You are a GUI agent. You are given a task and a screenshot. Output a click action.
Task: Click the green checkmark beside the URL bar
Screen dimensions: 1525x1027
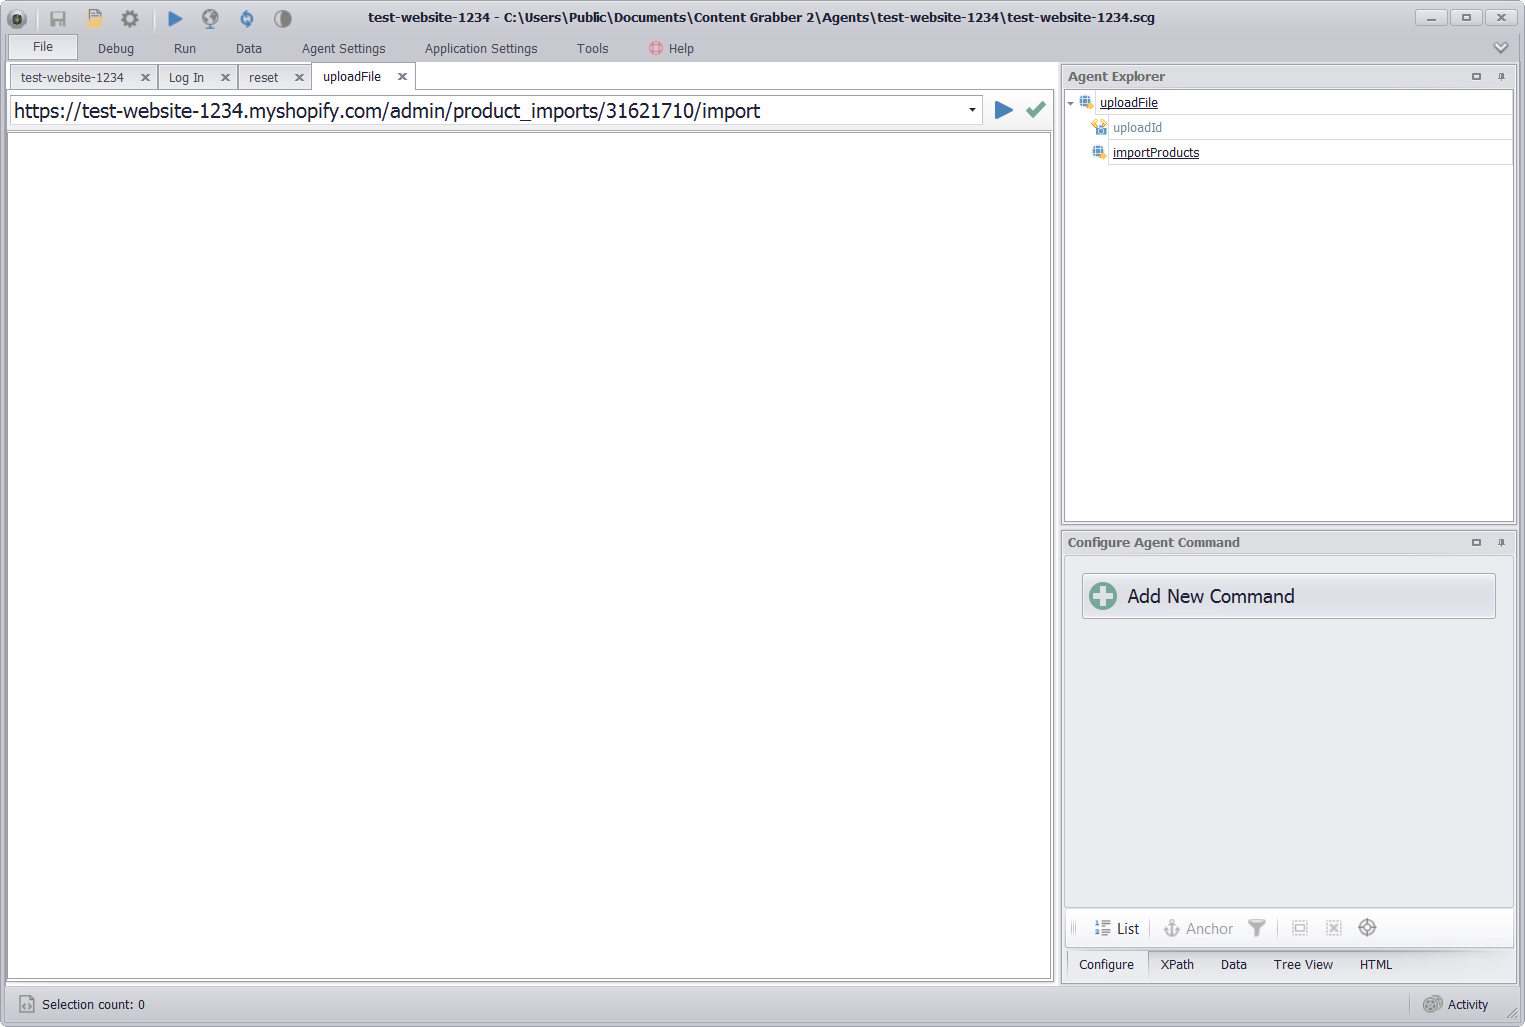[x=1036, y=110]
